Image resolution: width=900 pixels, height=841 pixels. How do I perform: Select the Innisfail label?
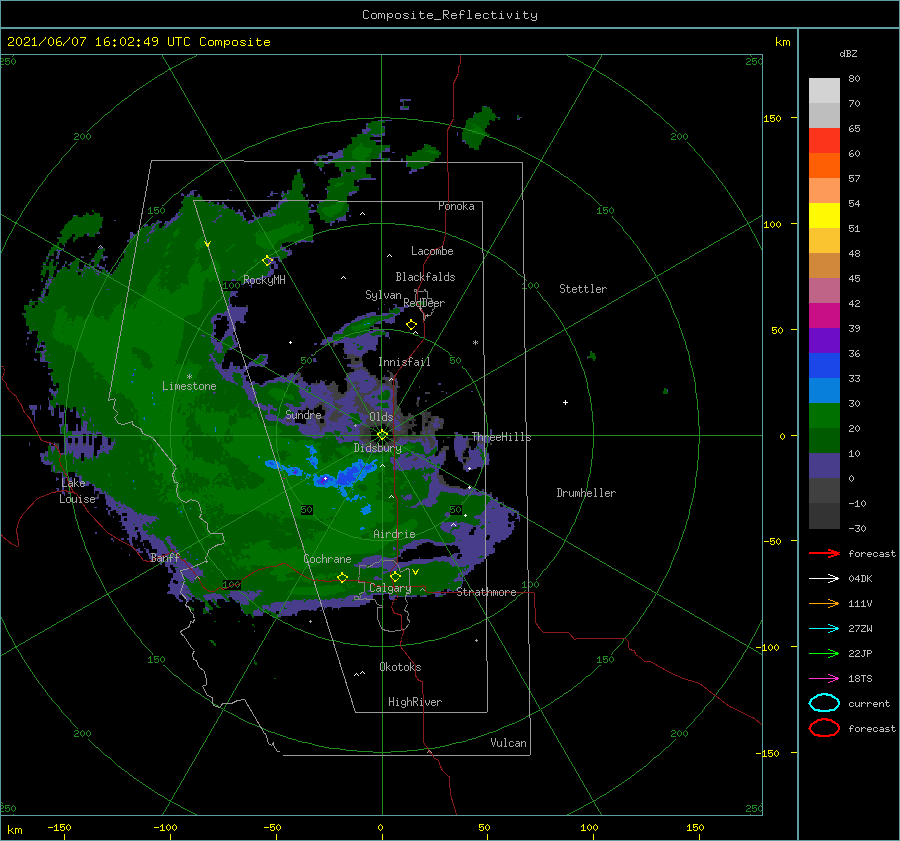tap(404, 362)
